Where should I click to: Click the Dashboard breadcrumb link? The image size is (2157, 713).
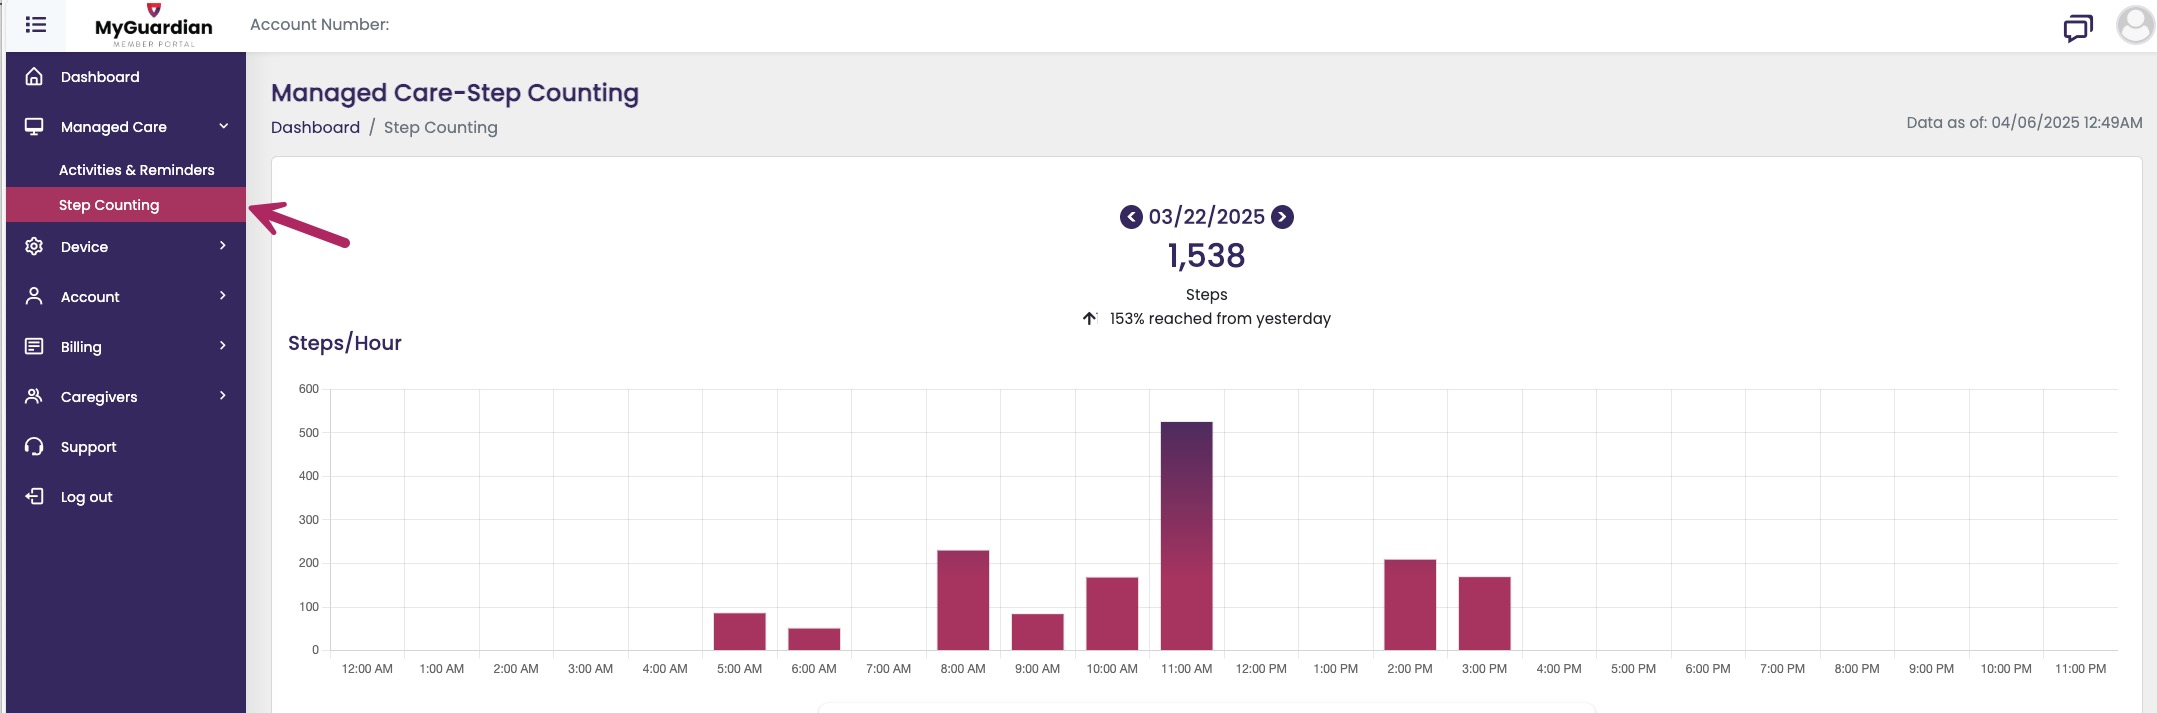(x=315, y=128)
